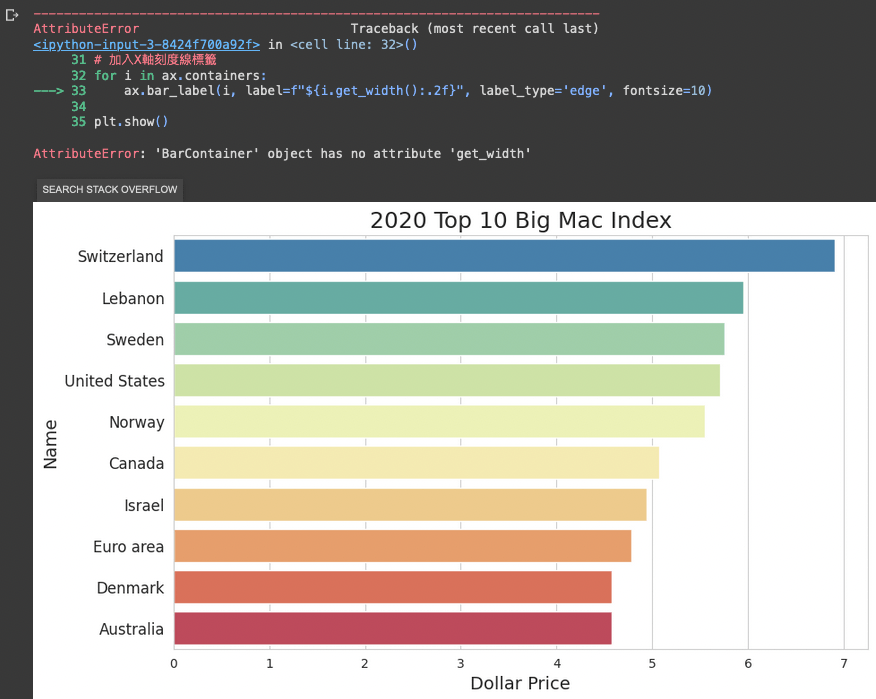Click line number 34 in the traceback
876x699 pixels.
tap(79, 106)
